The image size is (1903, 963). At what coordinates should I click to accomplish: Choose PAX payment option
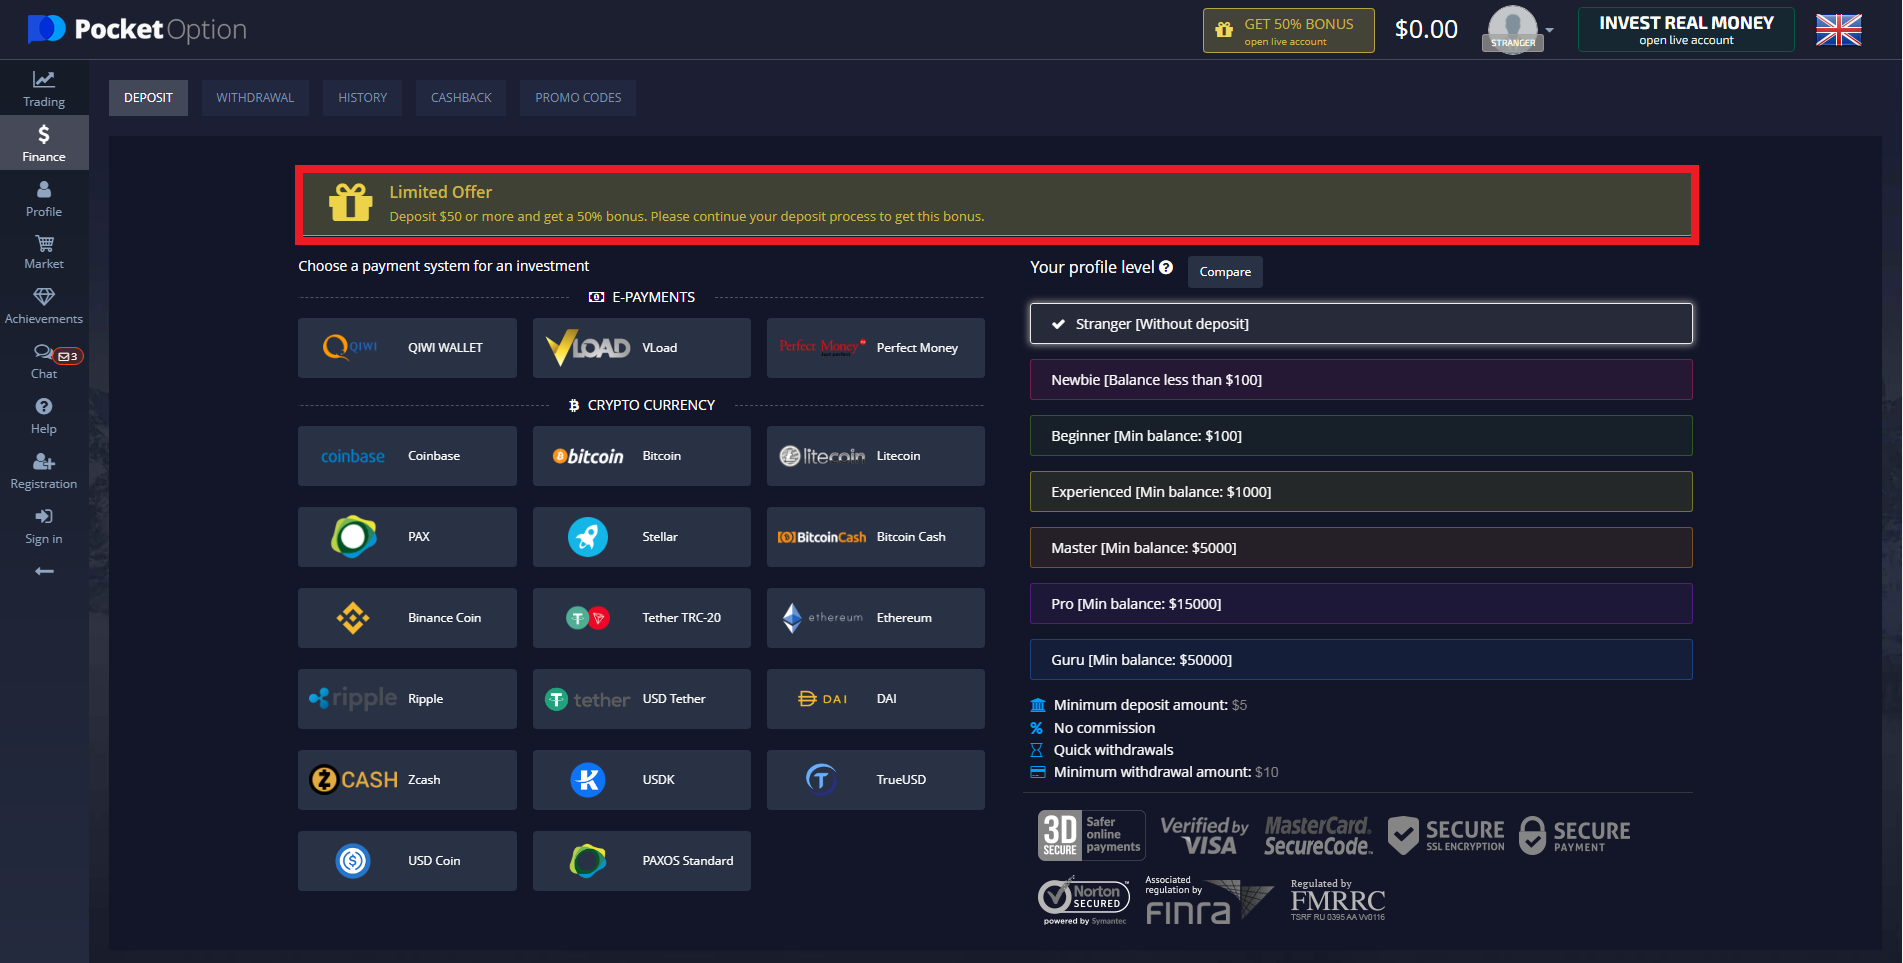(407, 537)
